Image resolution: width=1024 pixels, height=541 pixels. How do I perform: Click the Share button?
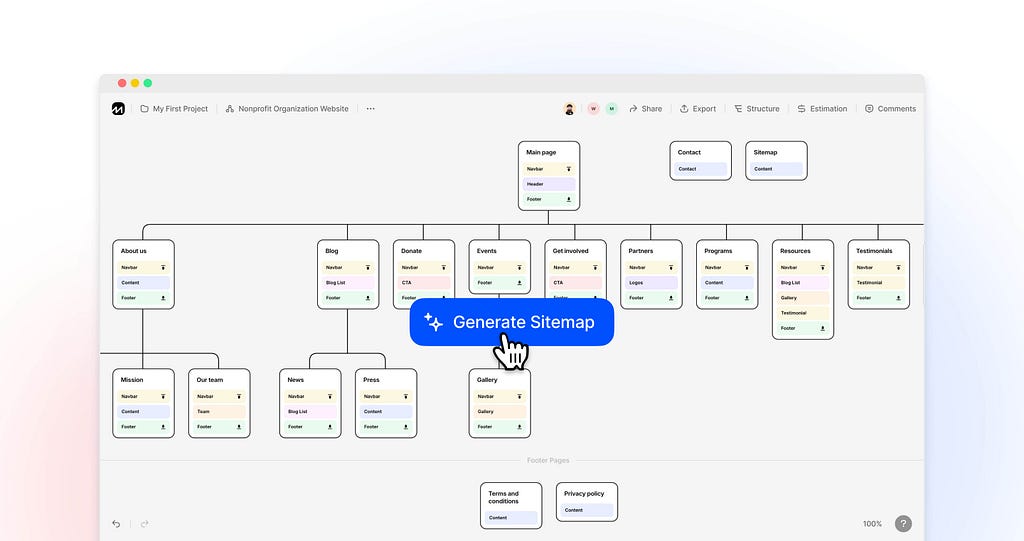pos(646,109)
